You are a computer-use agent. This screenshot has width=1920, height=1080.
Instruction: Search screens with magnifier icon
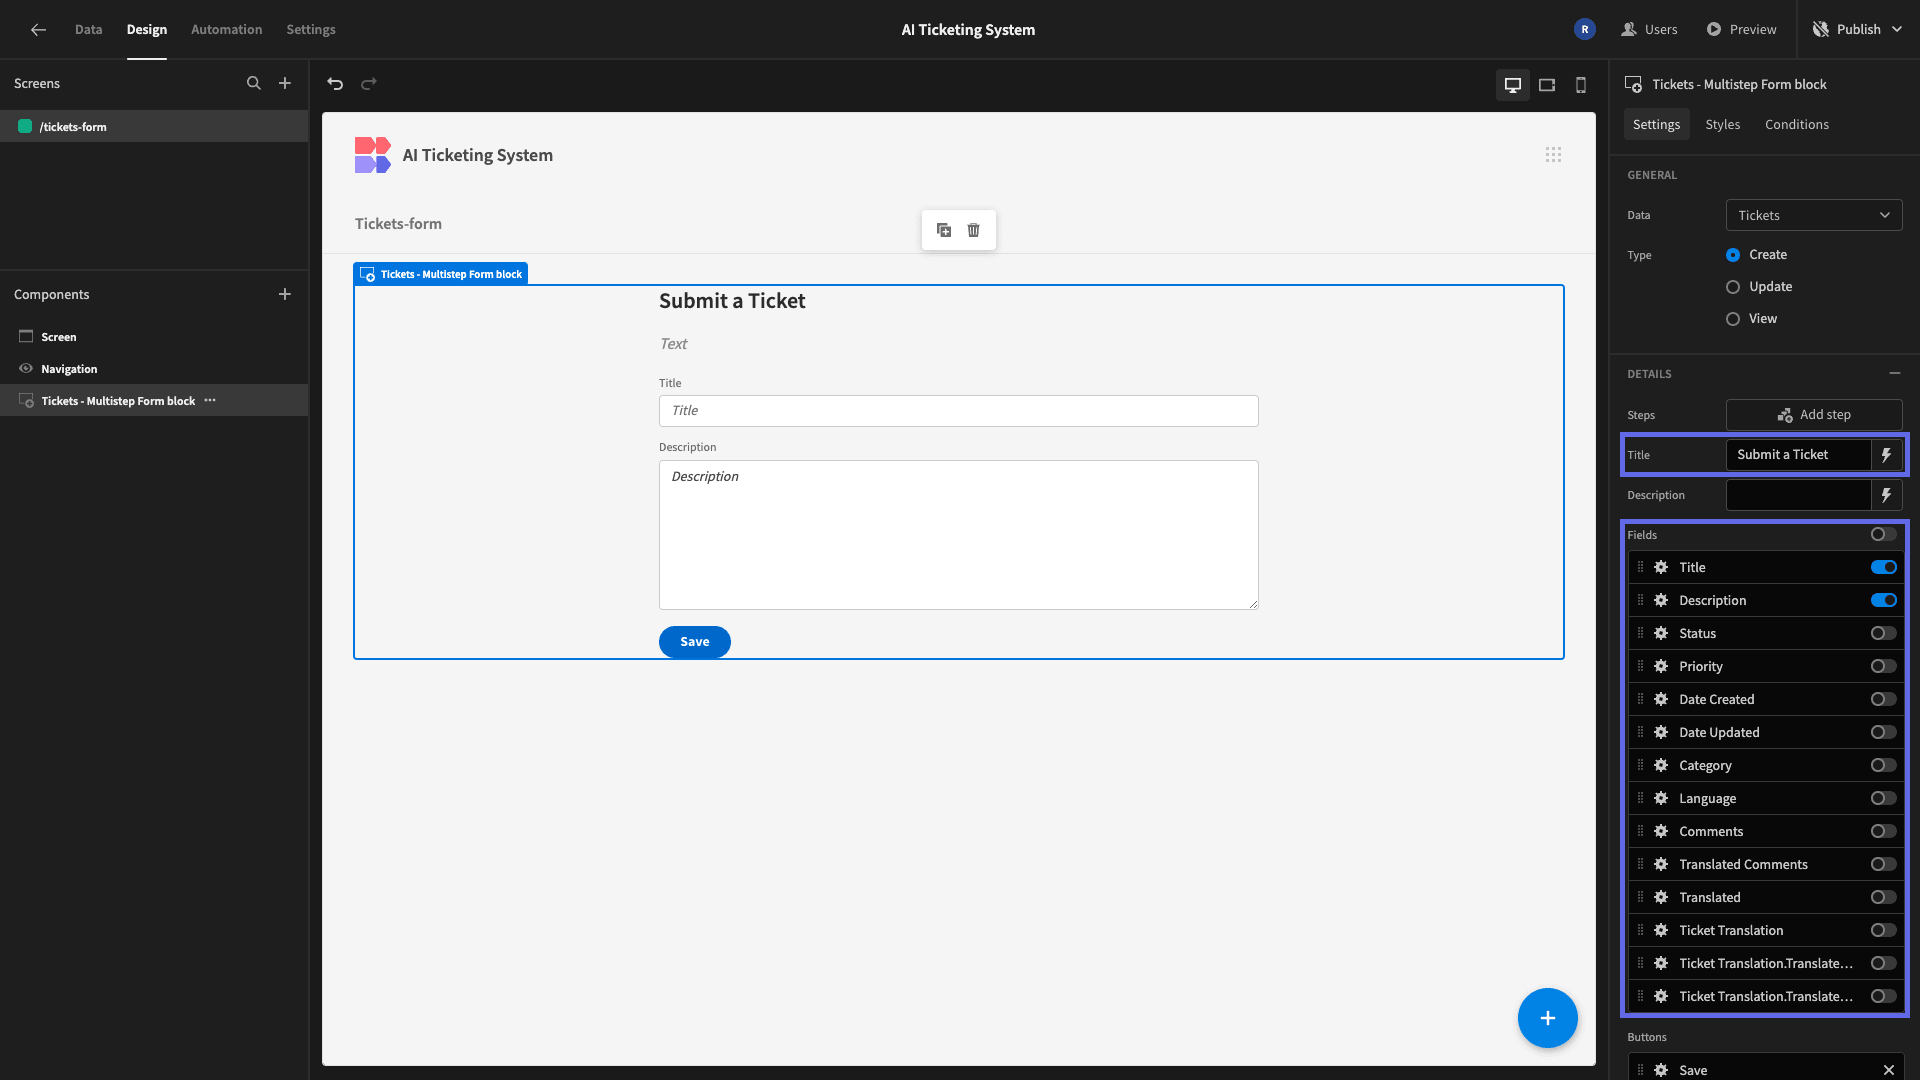pos(254,84)
